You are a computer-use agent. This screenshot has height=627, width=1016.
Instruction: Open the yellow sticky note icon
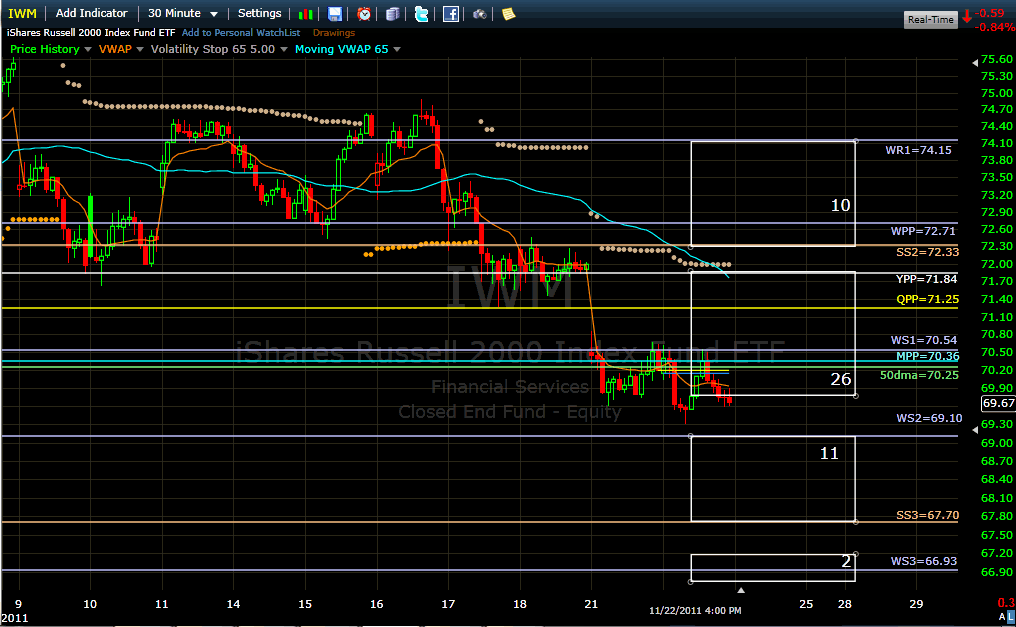coord(509,14)
